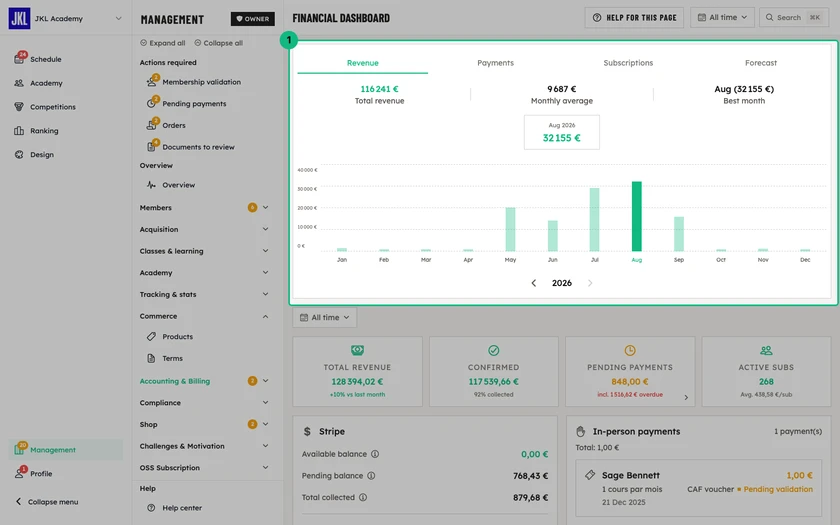Expand the Acquisition section
This screenshot has width=840, height=525.
point(265,229)
